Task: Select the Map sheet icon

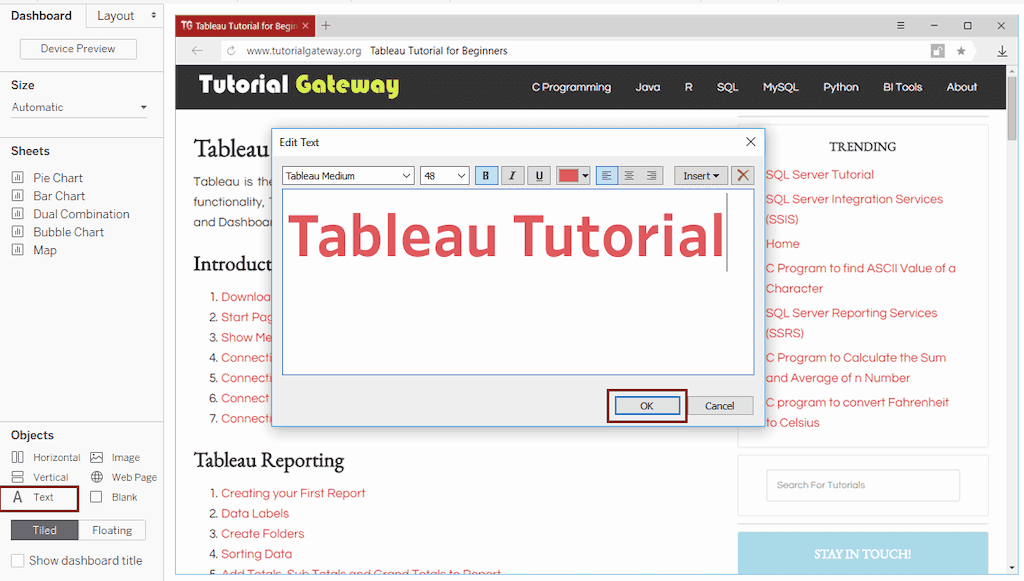Action: point(18,250)
